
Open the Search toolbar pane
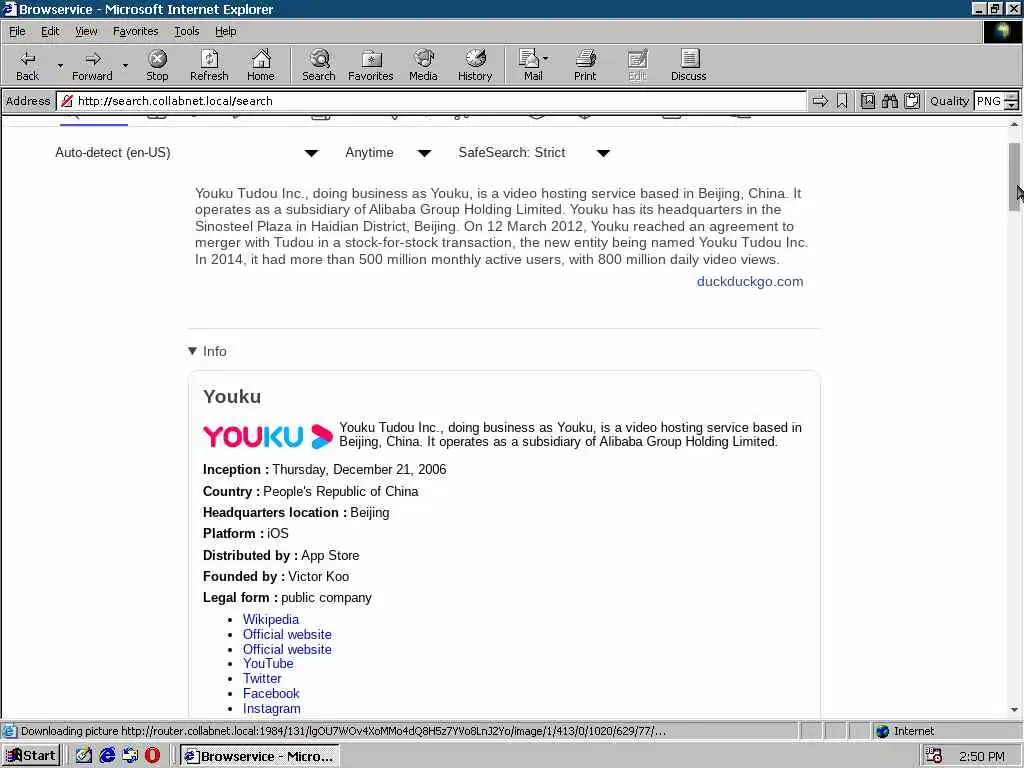(319, 65)
